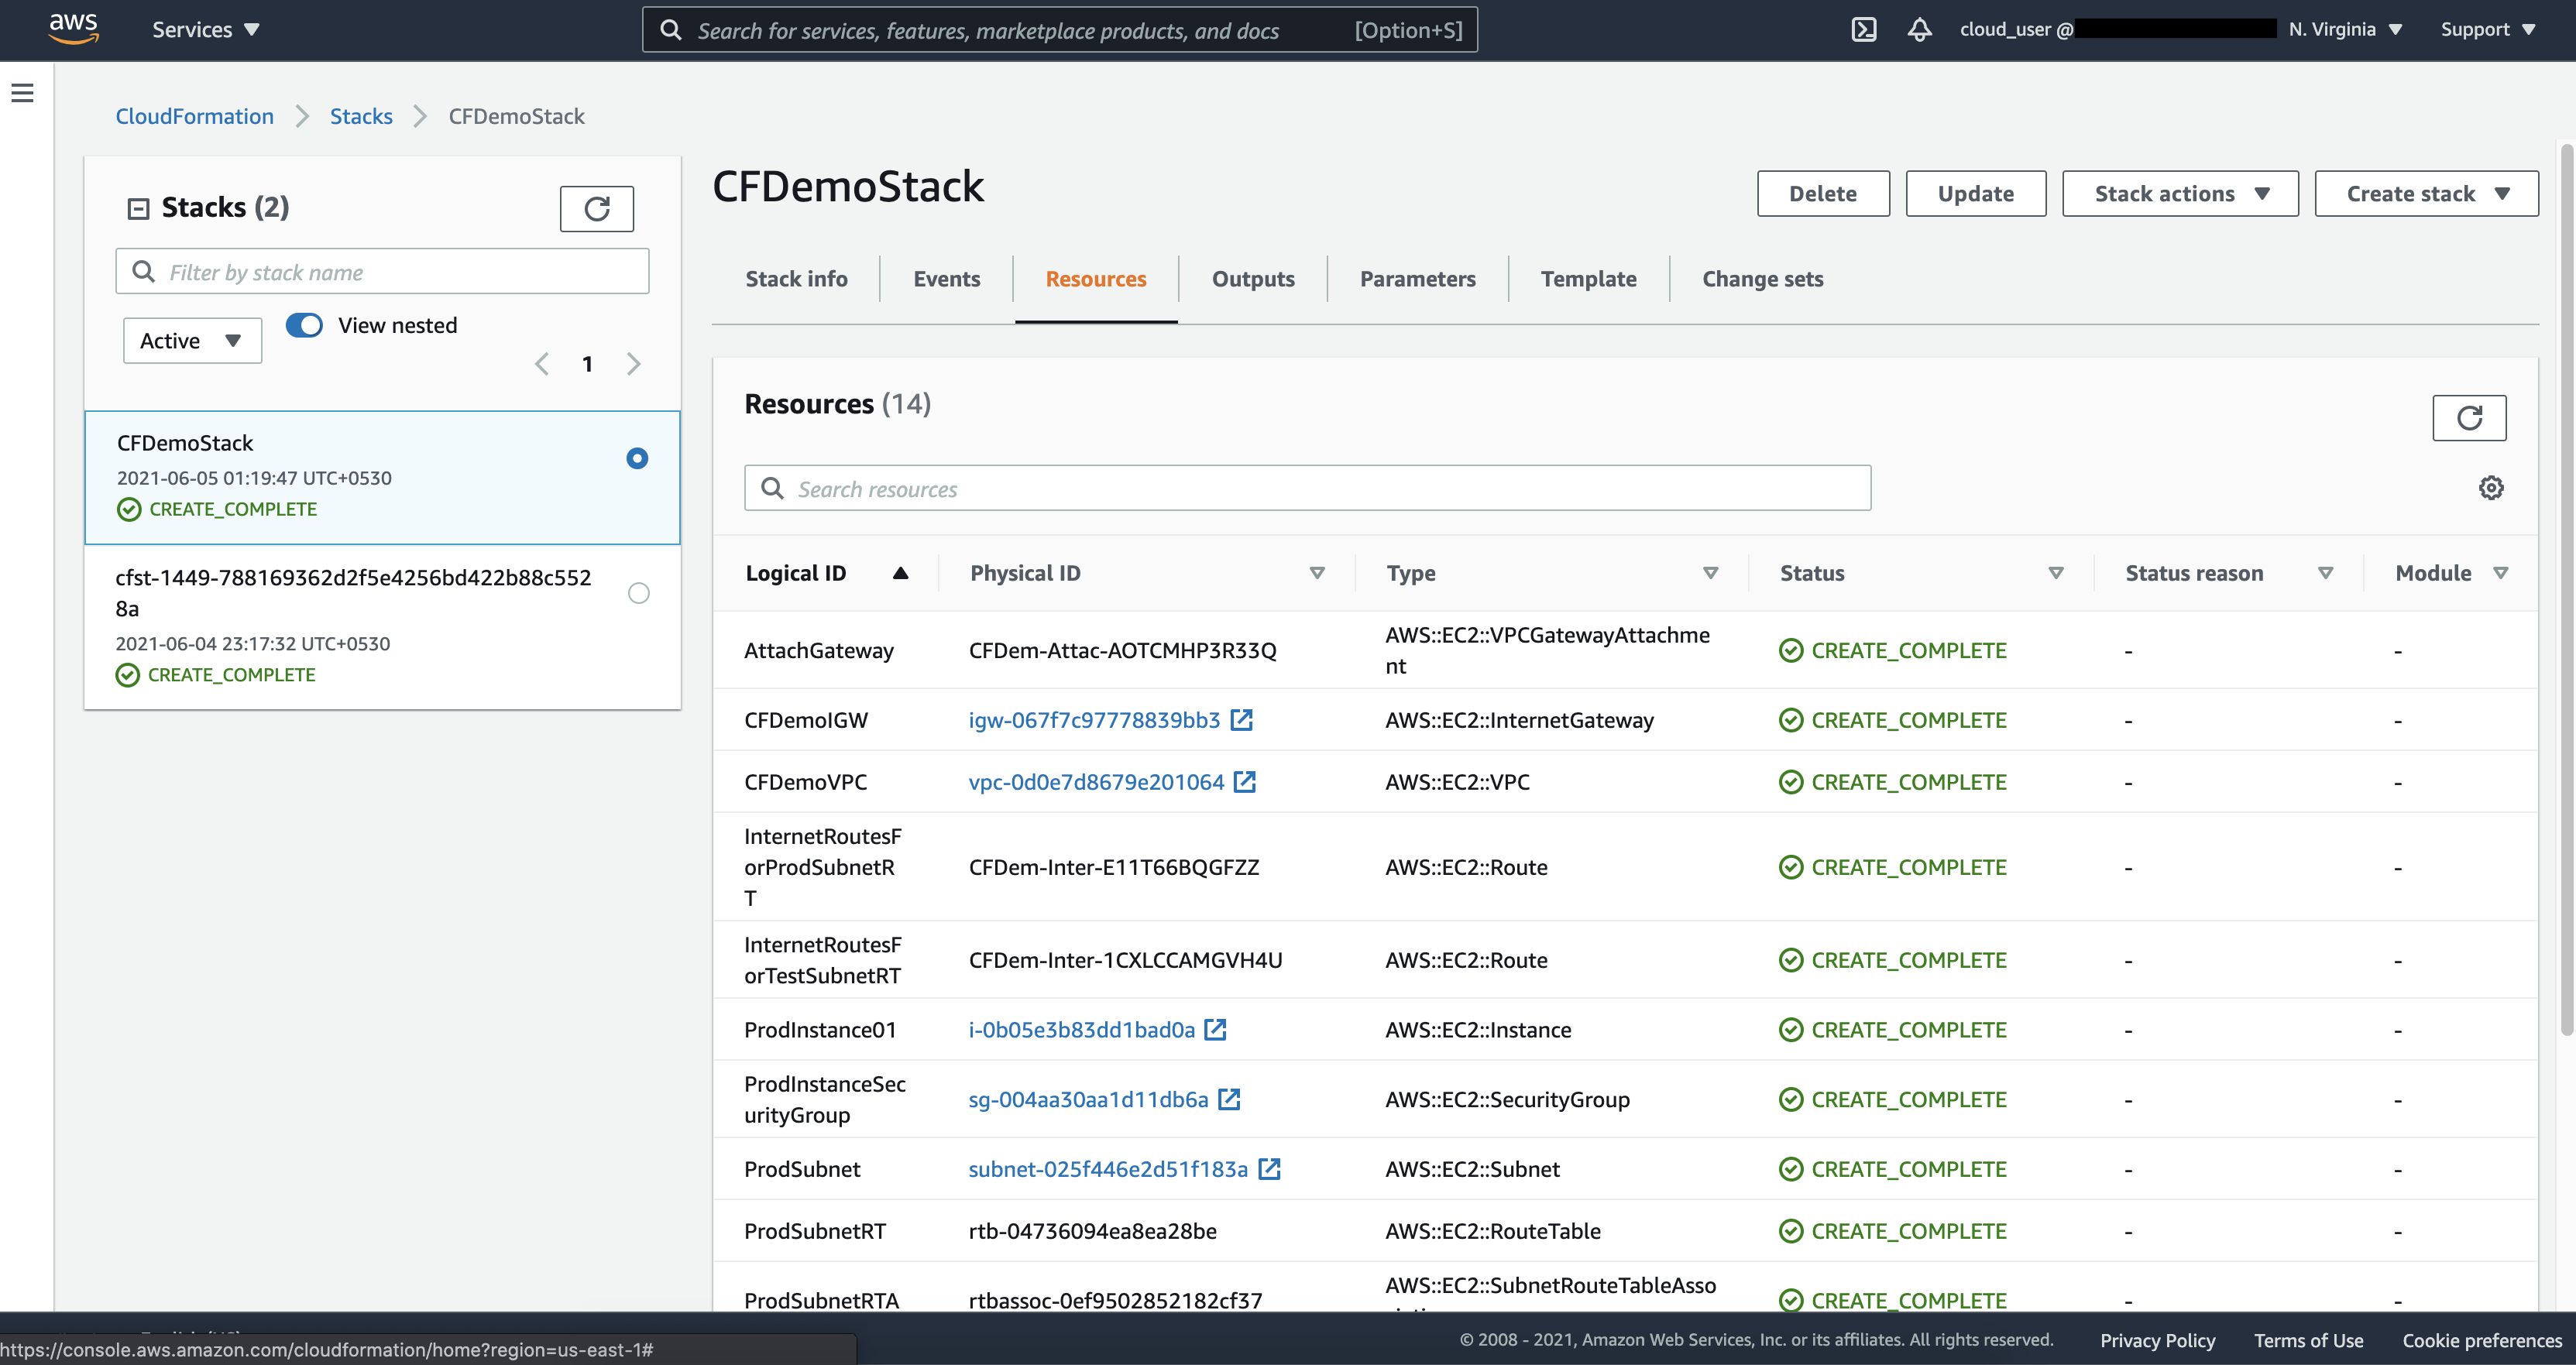Open external link icon for i-0b05e3b83dd1bad0a

coord(1215,1030)
